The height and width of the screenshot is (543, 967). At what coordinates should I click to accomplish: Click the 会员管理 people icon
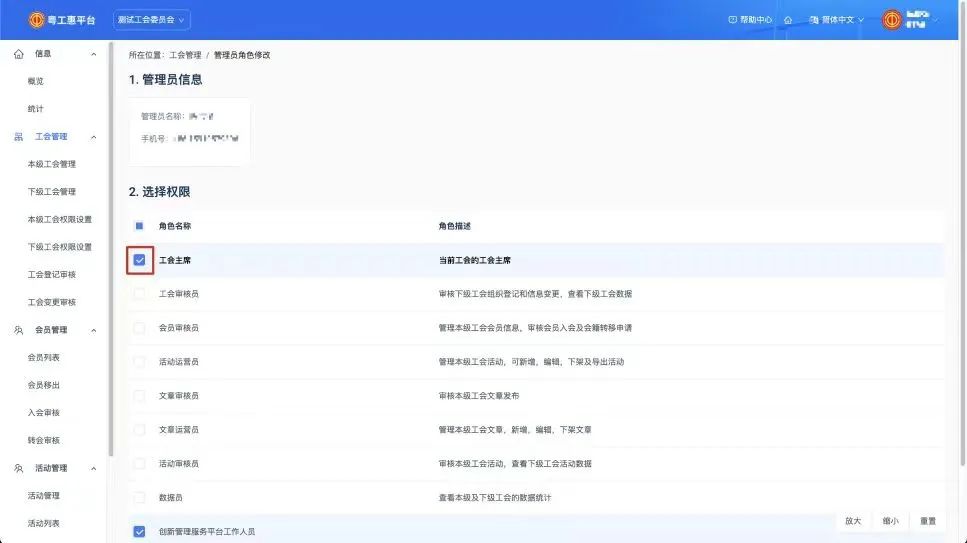19,330
